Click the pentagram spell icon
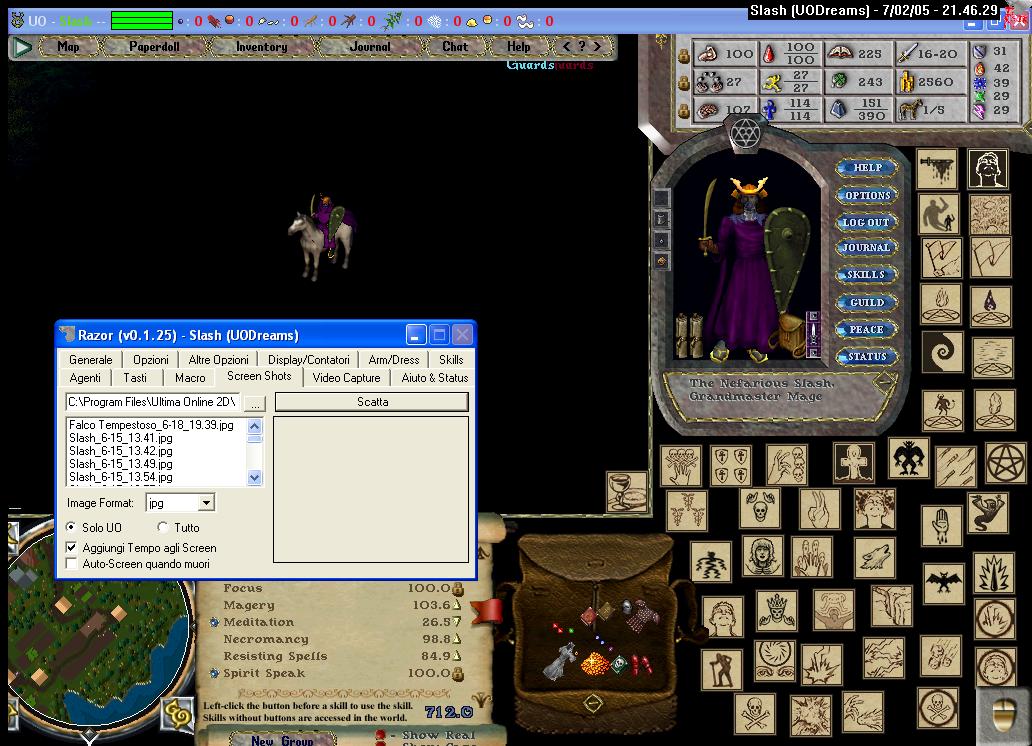This screenshot has width=1032, height=746. (x=1006, y=464)
